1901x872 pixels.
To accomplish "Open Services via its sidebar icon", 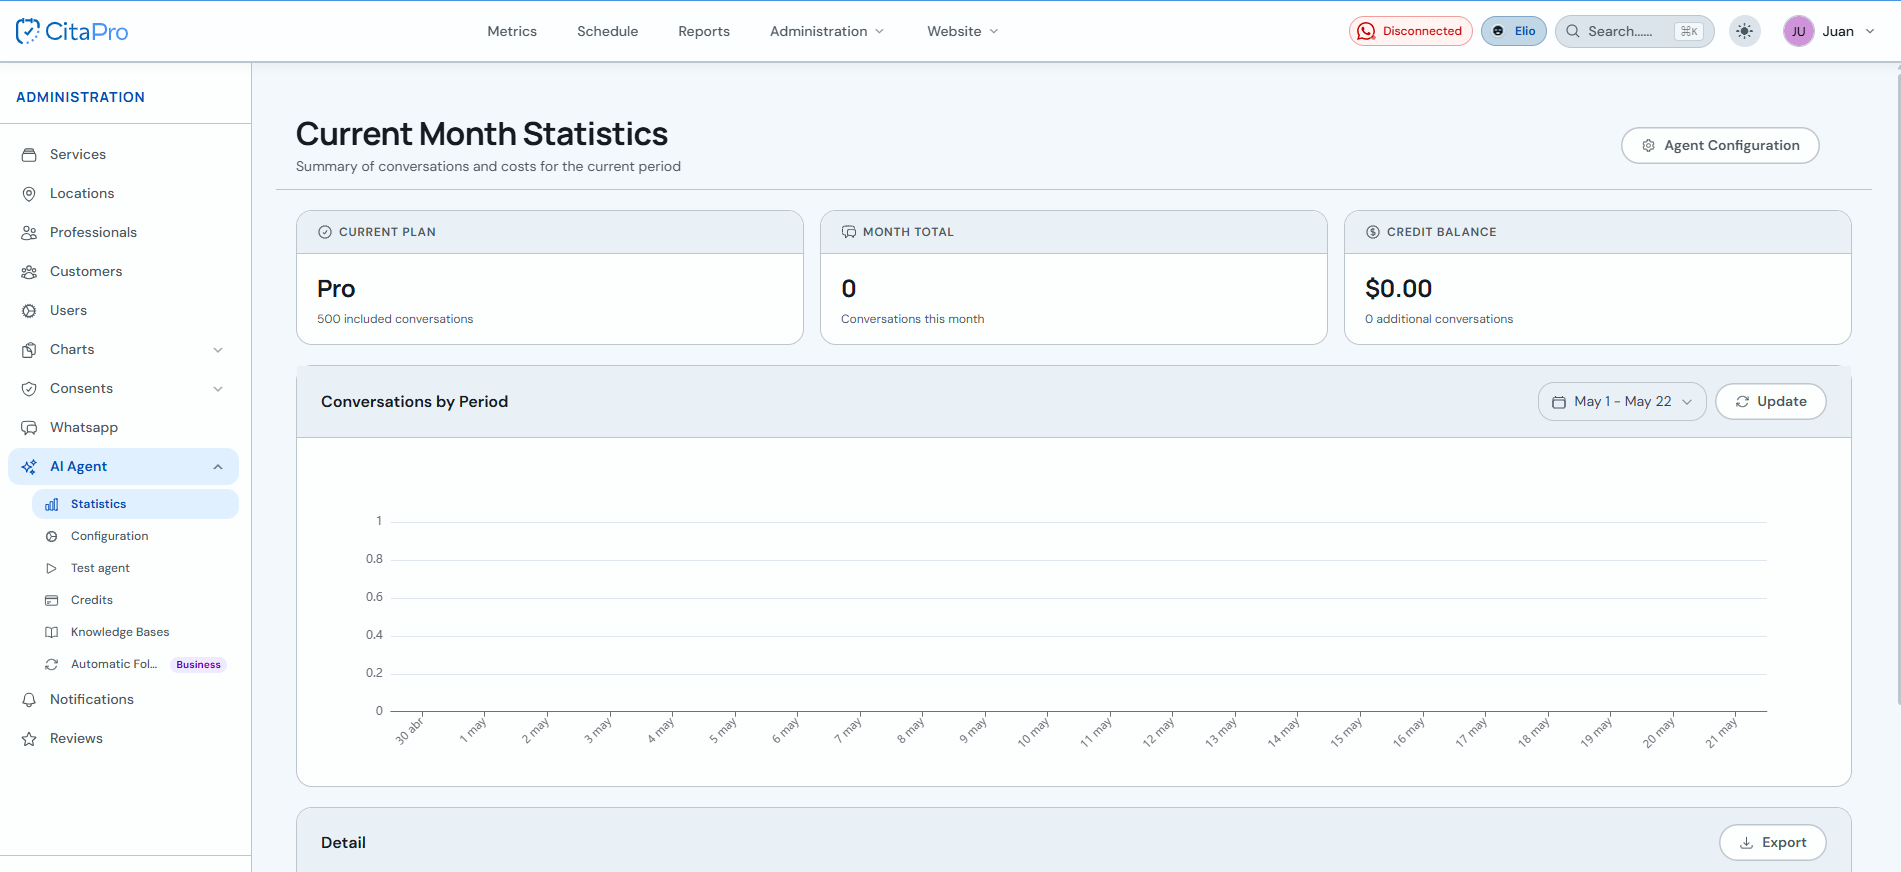I will 29,155.
